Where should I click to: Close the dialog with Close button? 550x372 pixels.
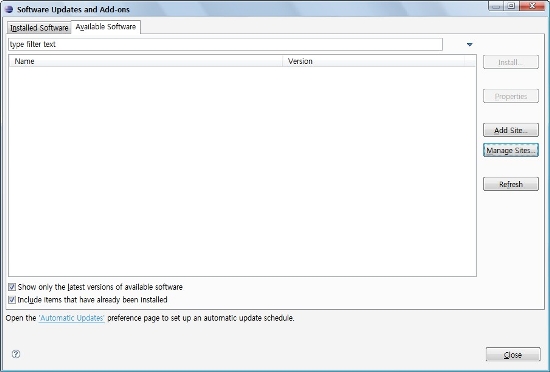click(x=513, y=355)
